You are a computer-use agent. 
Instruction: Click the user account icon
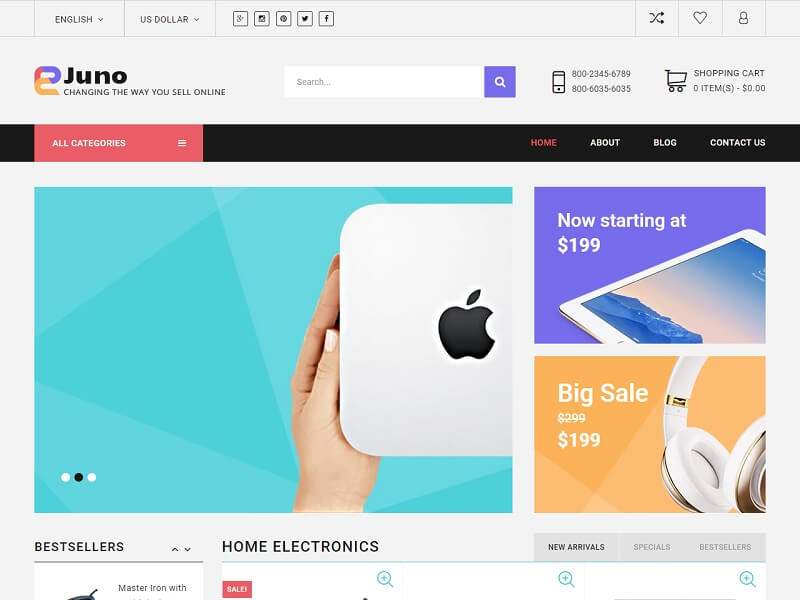click(x=743, y=18)
